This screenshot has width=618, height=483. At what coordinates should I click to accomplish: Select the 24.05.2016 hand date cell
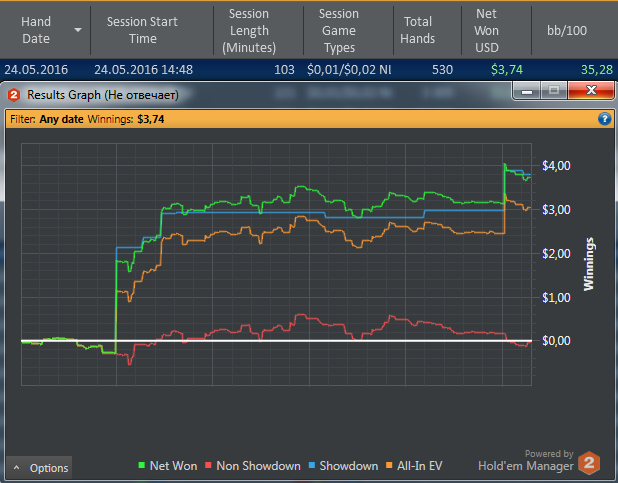pos(36,70)
